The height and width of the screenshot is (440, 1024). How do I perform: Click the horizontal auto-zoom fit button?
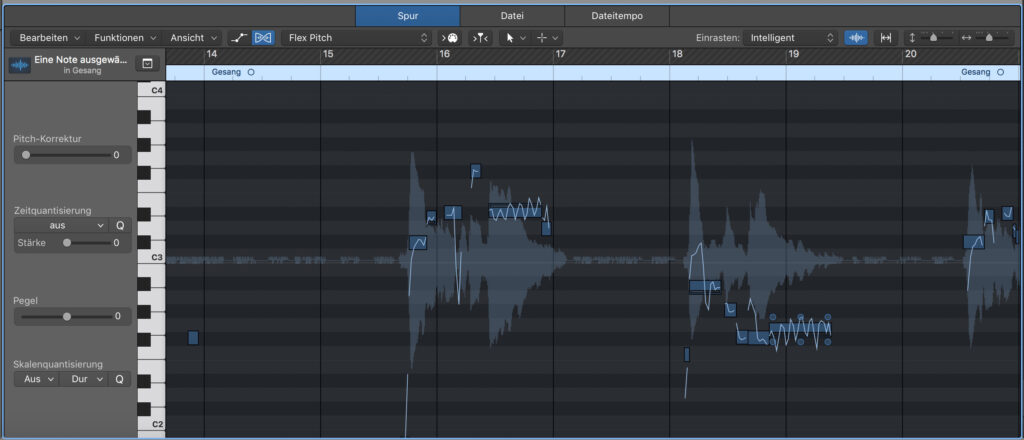pos(886,38)
